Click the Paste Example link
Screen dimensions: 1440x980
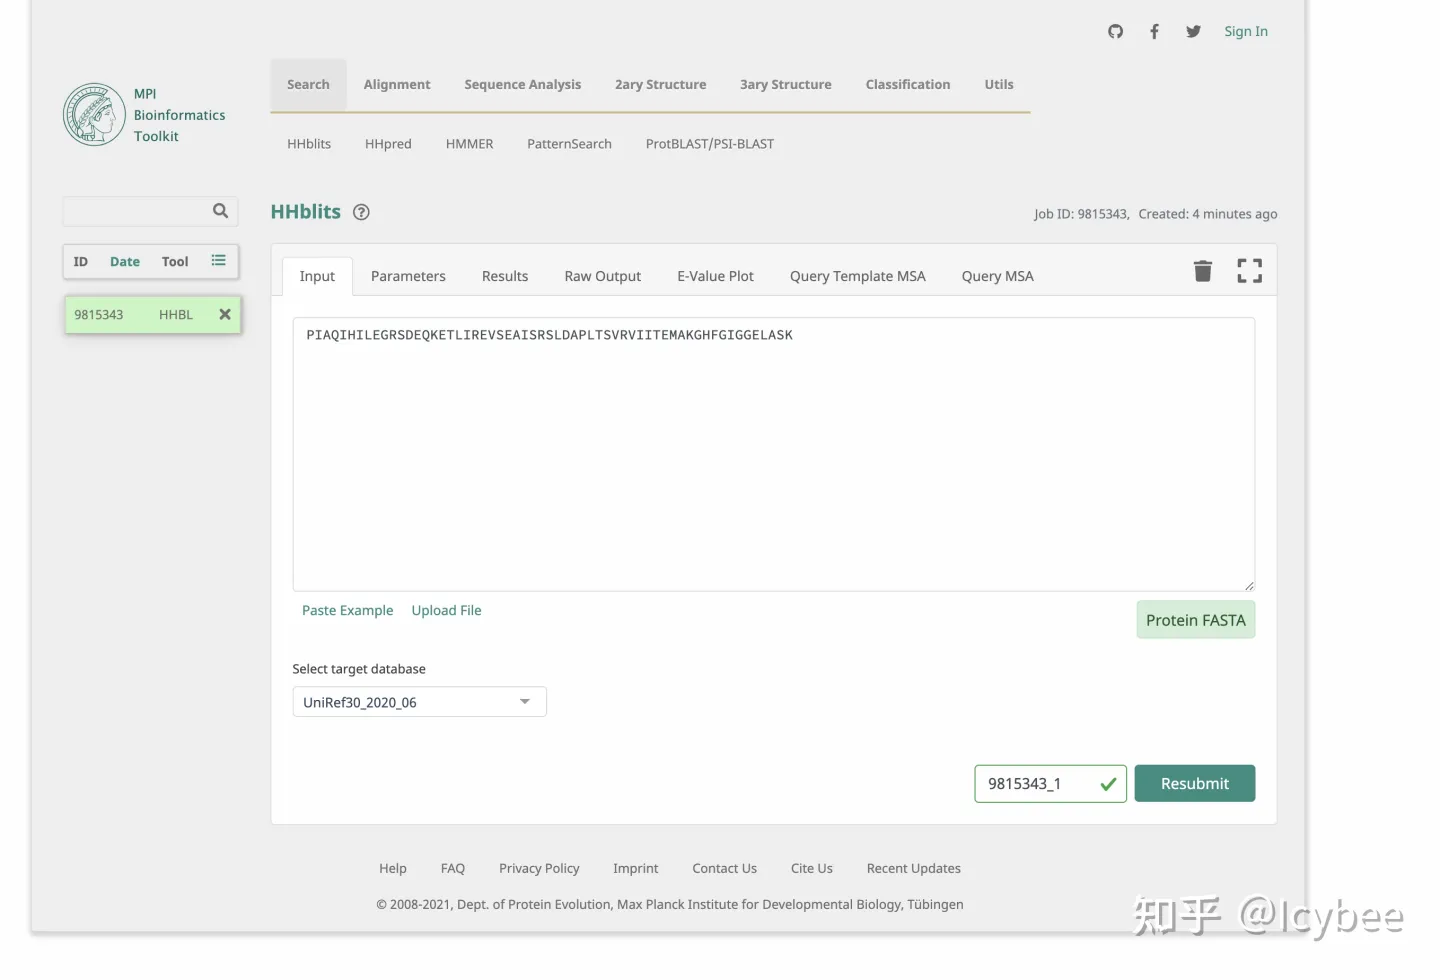(347, 610)
